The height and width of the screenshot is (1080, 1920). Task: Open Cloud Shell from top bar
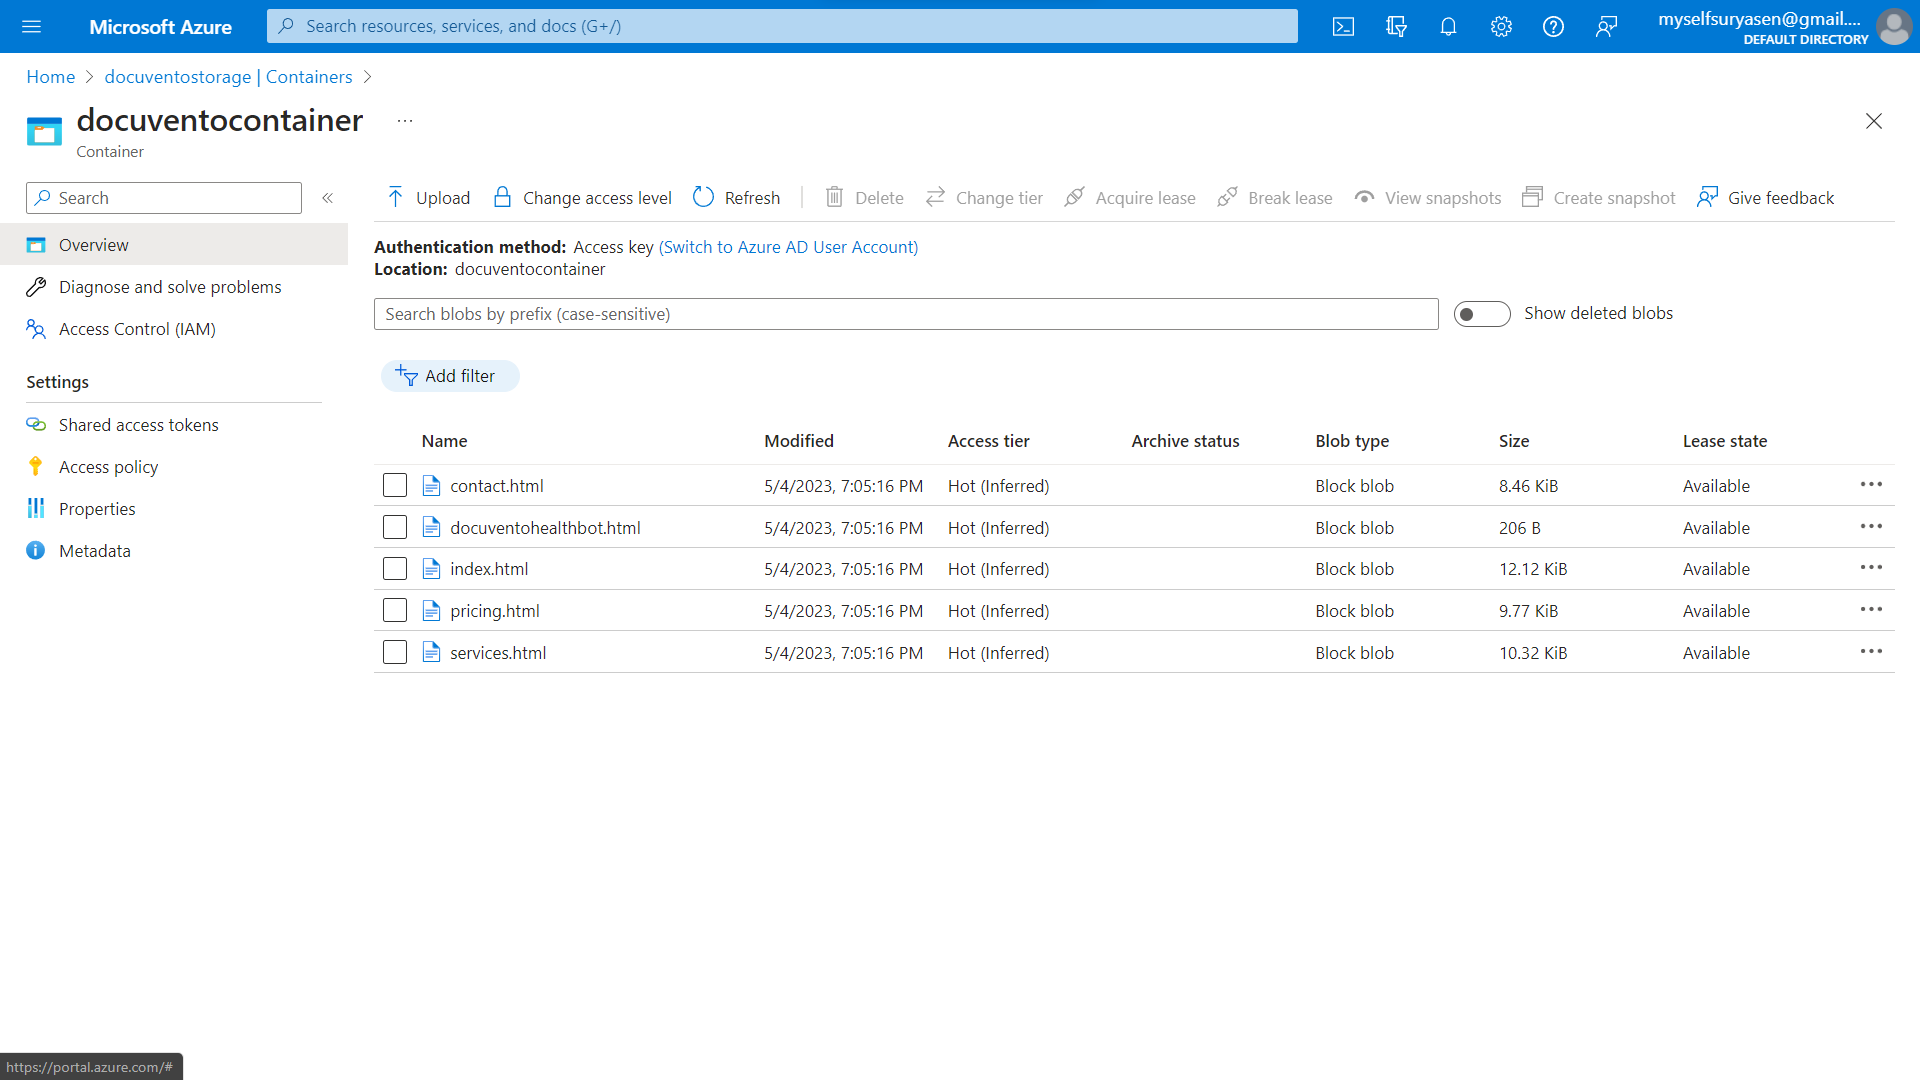pos(1343,27)
